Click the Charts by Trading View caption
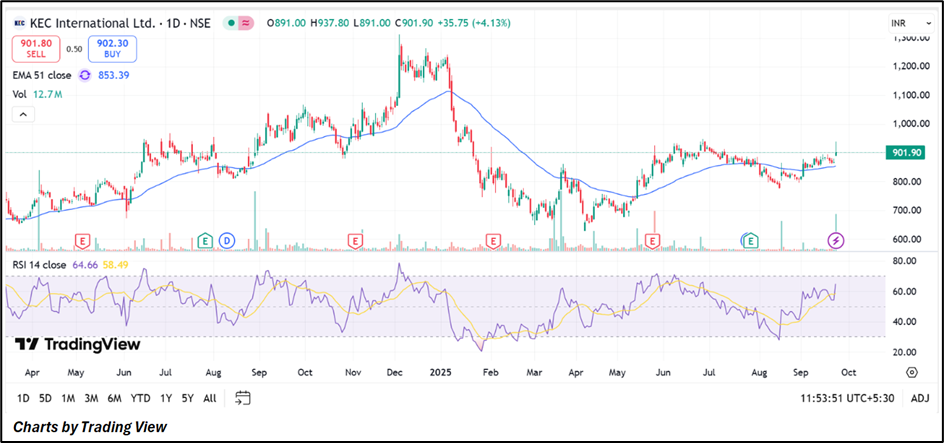This screenshot has width=944, height=443. click(x=90, y=427)
